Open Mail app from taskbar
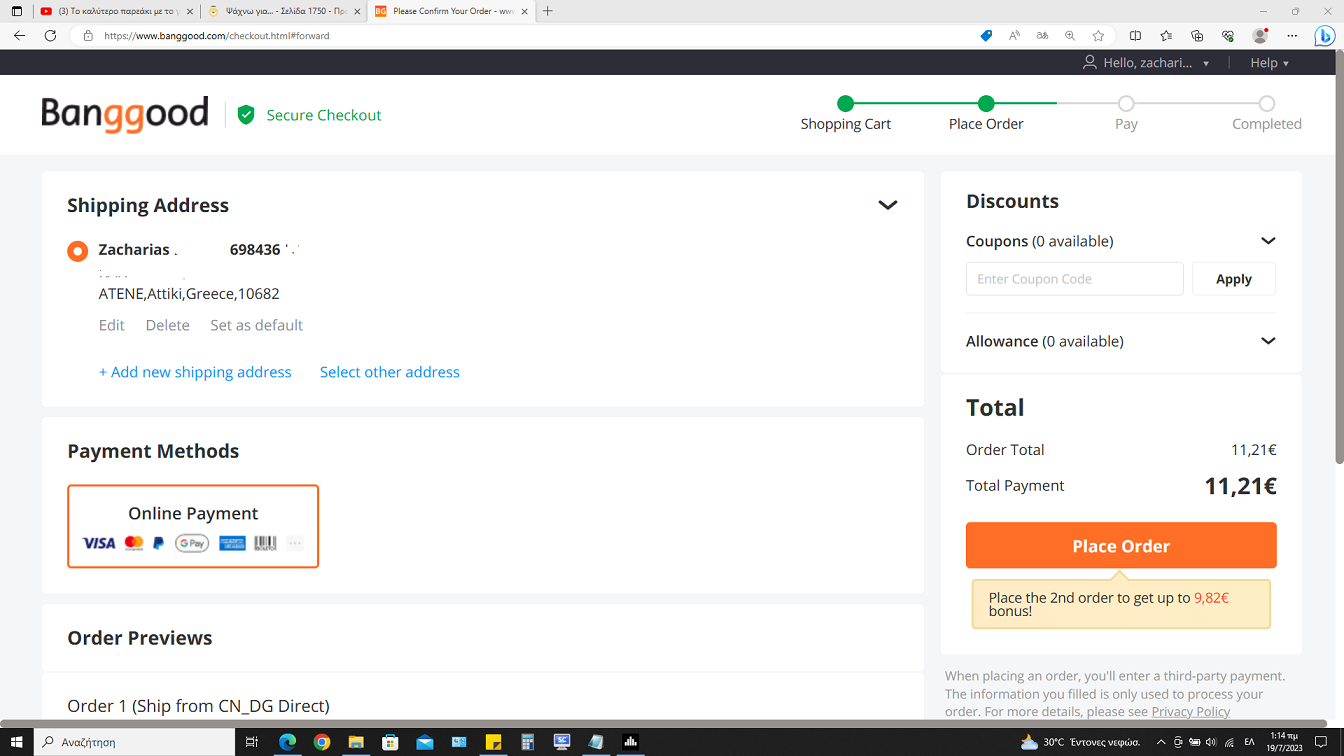 click(425, 742)
